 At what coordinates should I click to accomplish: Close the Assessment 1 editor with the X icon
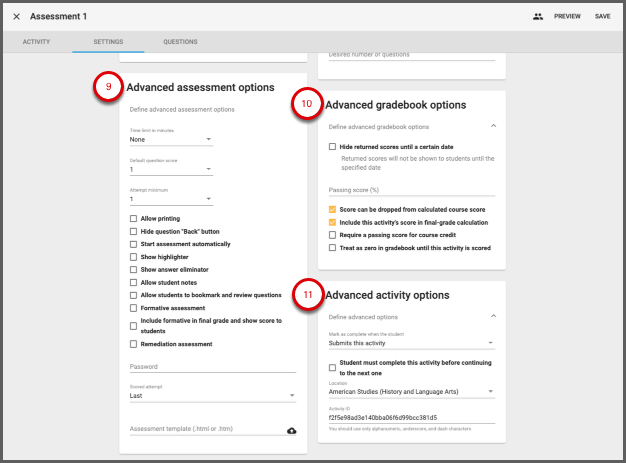coord(16,17)
